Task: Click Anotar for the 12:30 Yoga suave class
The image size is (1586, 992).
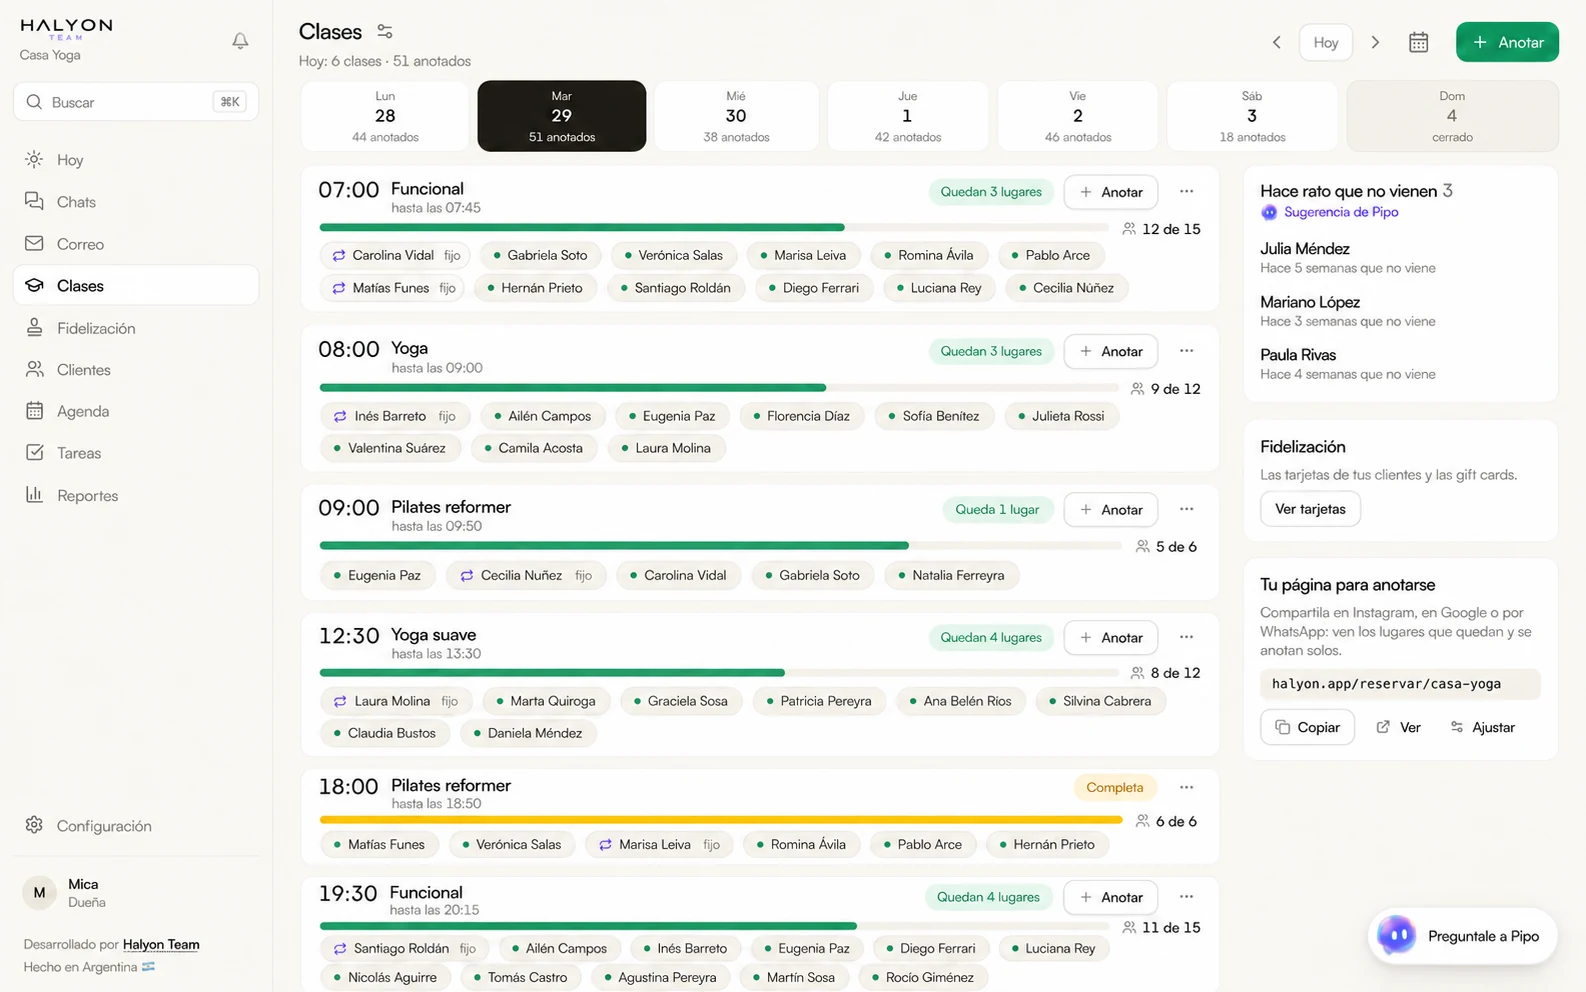Action: [x=1111, y=637]
